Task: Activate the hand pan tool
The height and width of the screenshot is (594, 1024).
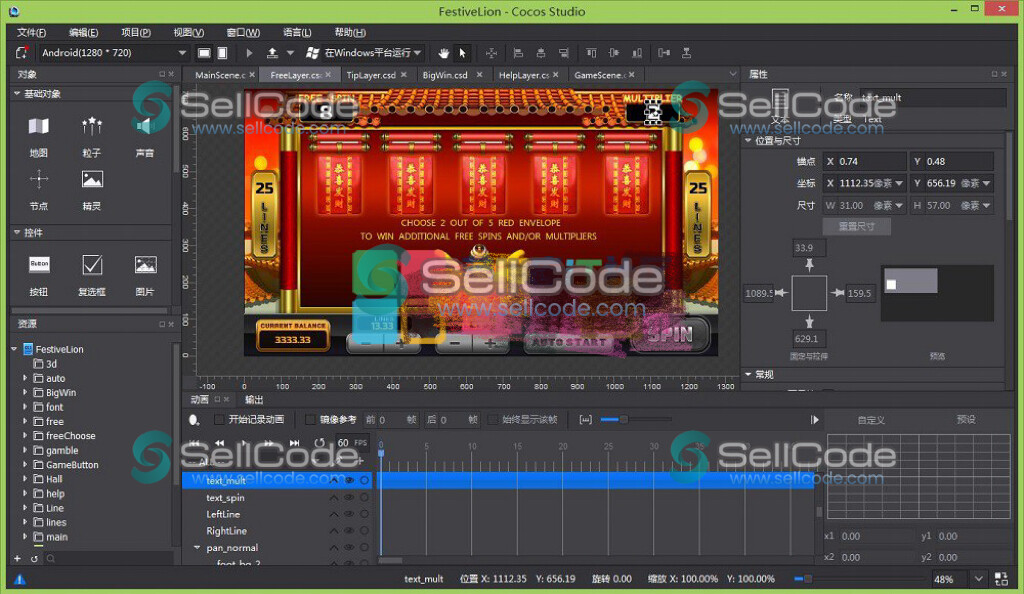Action: [444, 53]
